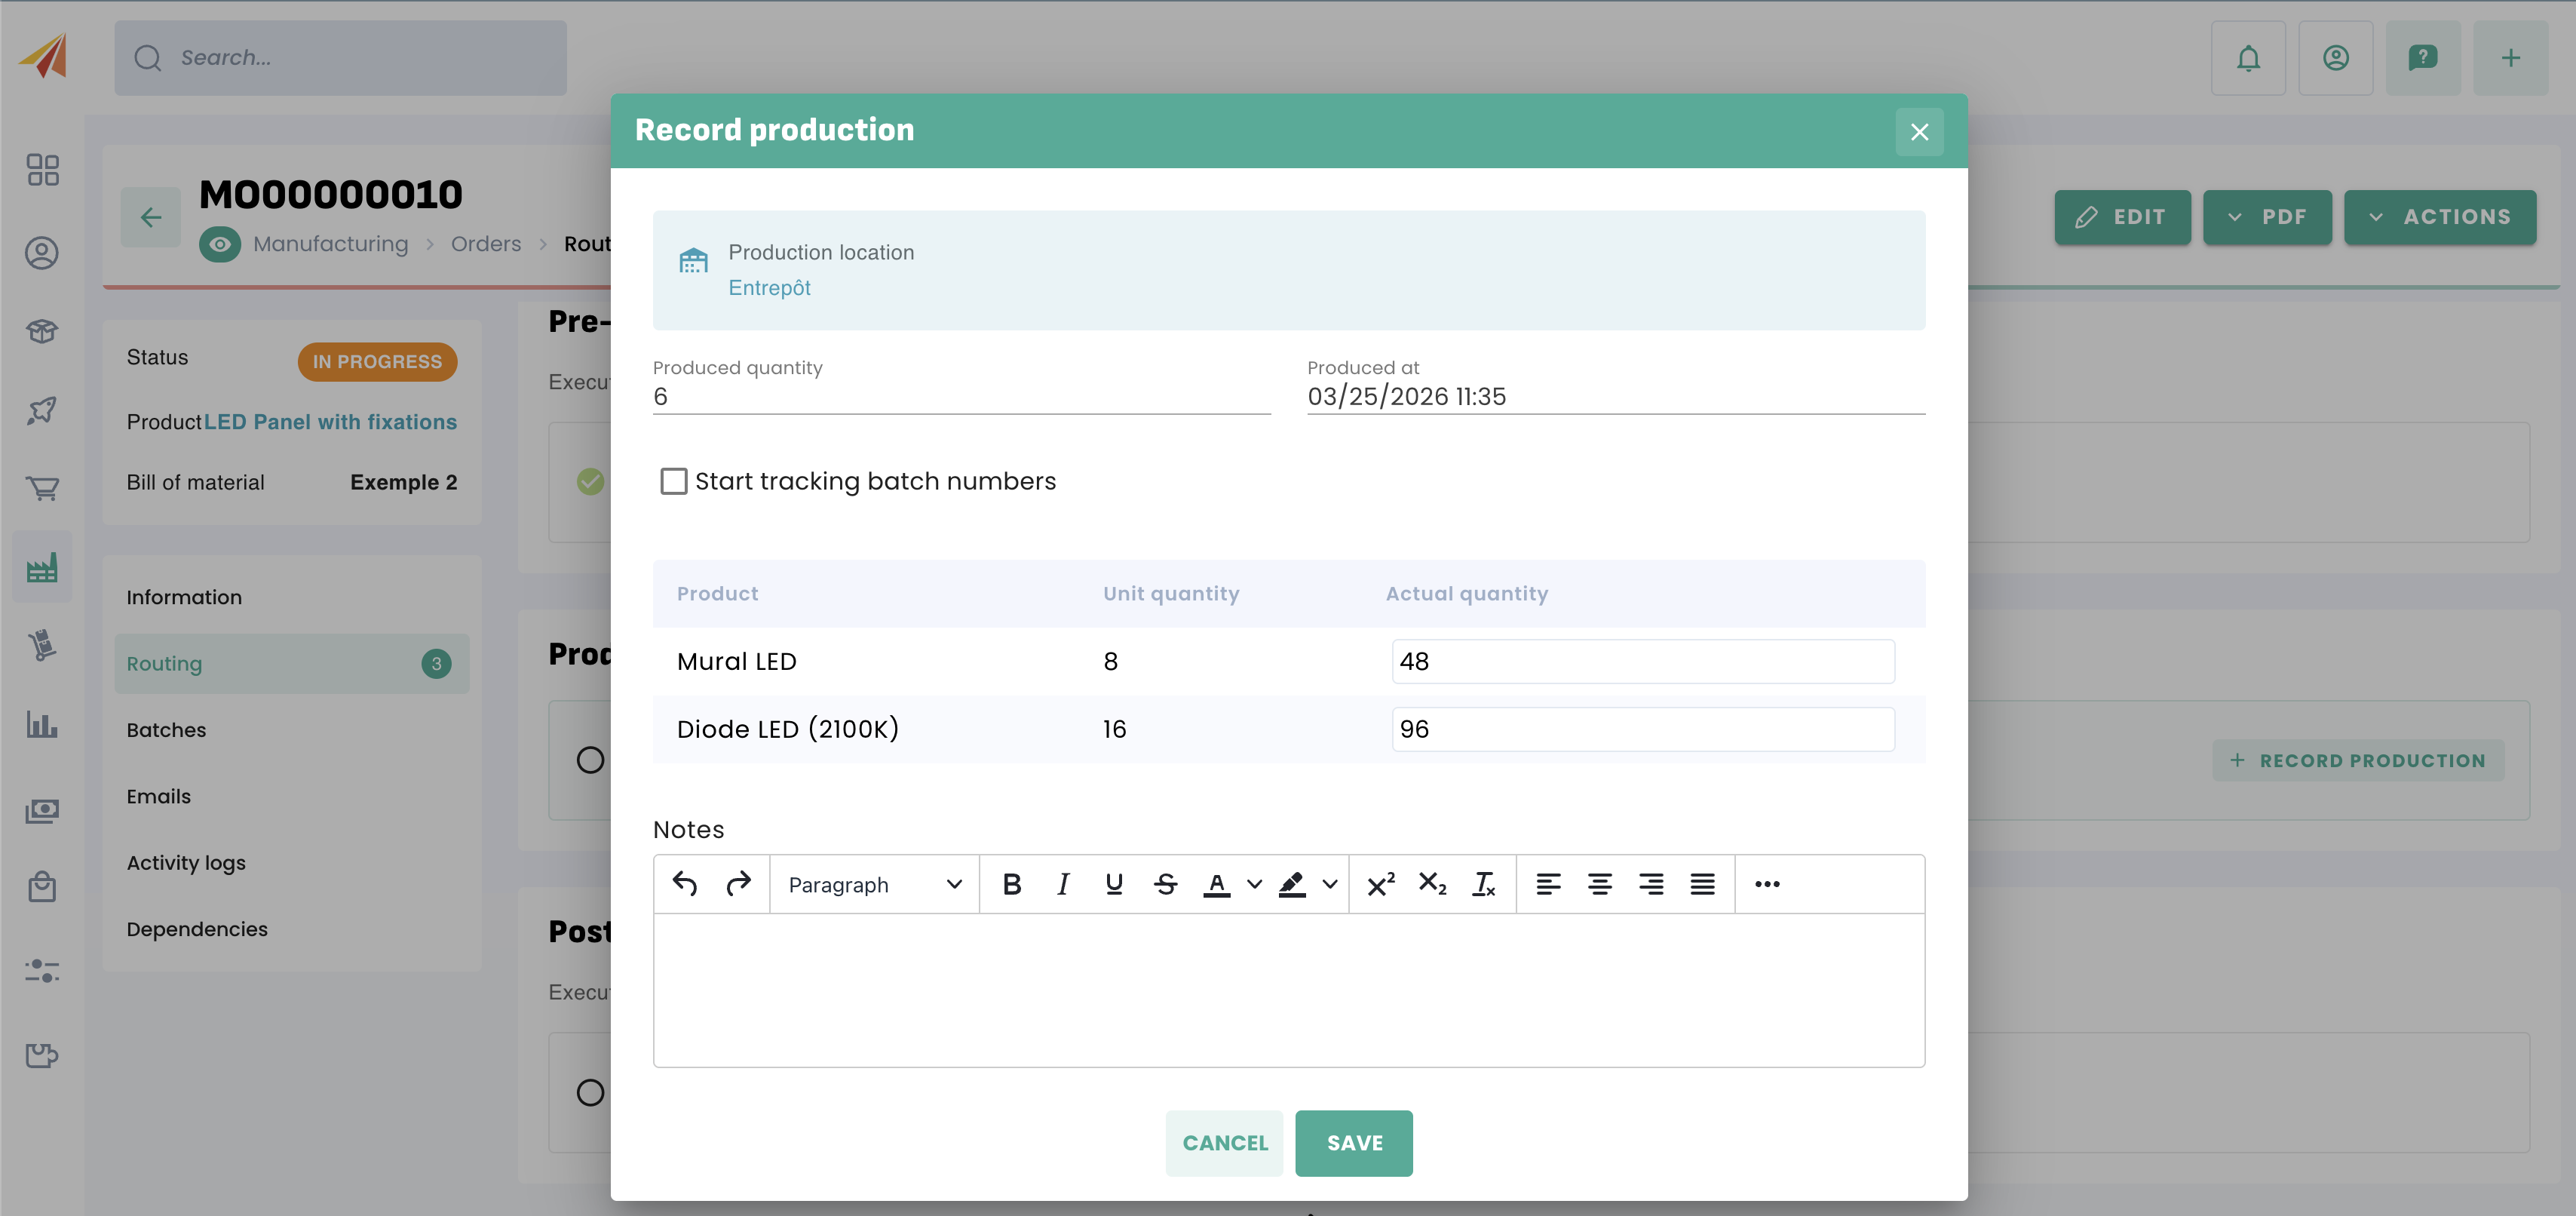Click the strikethrough icon
Viewport: 2576px width, 1216px height.
coord(1165,884)
